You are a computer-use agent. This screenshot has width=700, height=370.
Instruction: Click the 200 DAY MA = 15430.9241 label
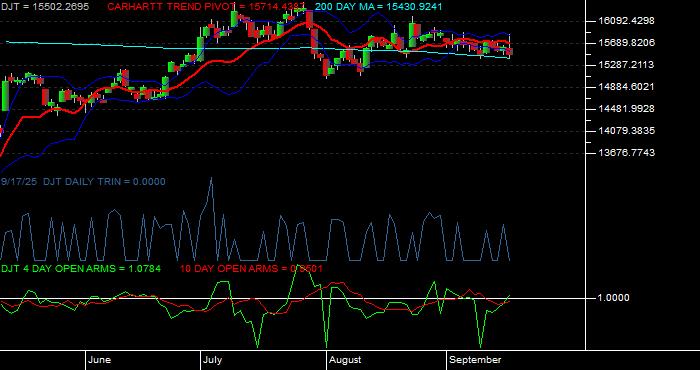coord(379,7)
